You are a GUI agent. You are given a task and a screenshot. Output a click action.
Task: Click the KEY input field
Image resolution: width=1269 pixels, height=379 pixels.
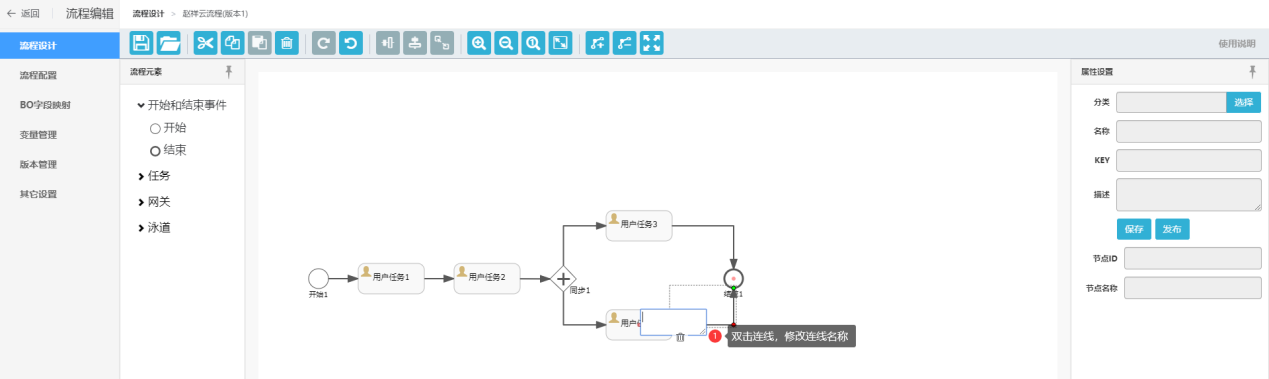pyautogui.click(x=1189, y=160)
